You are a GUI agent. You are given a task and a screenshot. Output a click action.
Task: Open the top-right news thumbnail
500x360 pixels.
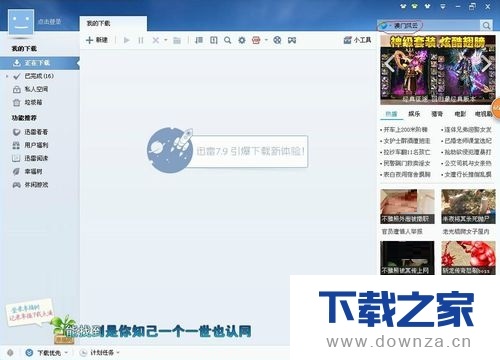468,206
